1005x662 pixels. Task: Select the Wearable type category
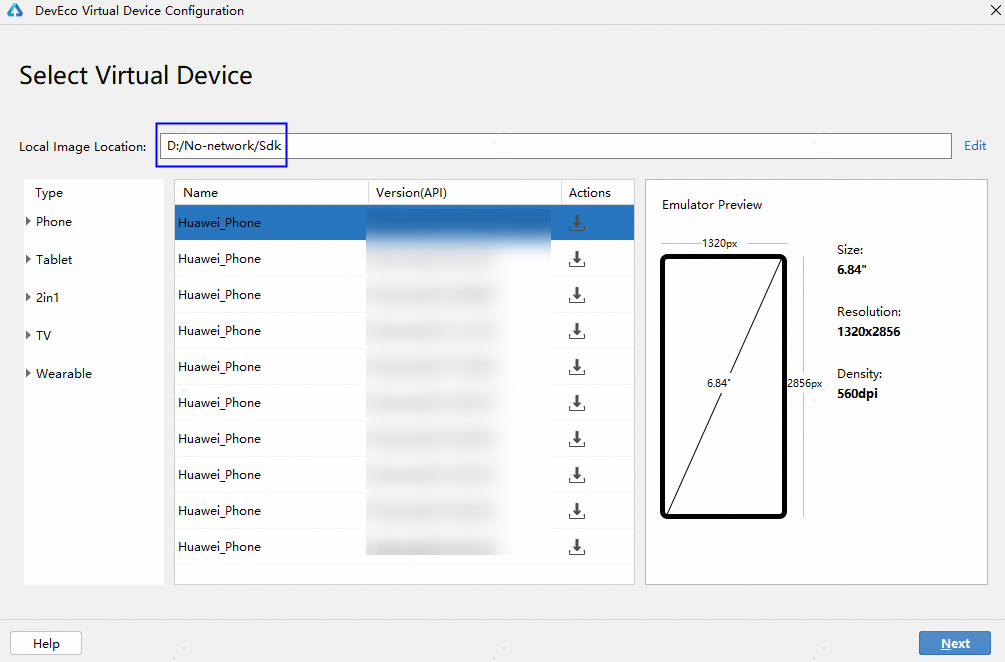pos(63,374)
